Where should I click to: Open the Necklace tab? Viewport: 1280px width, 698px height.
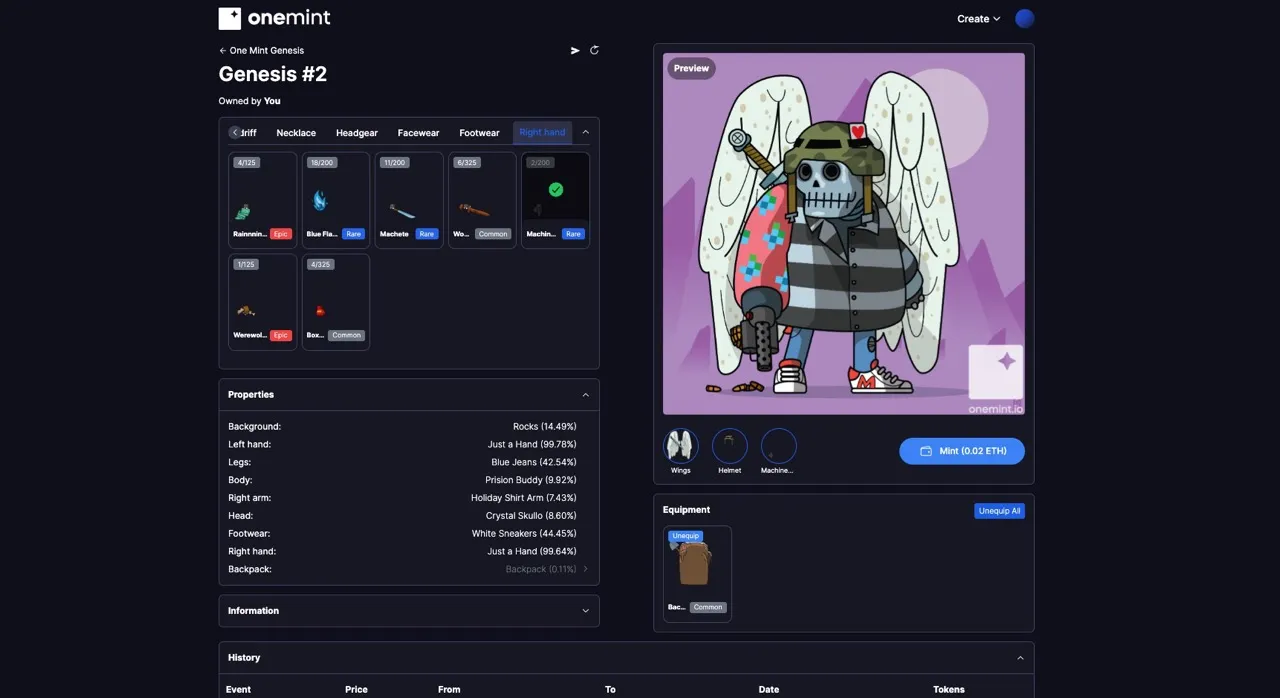tap(296, 133)
